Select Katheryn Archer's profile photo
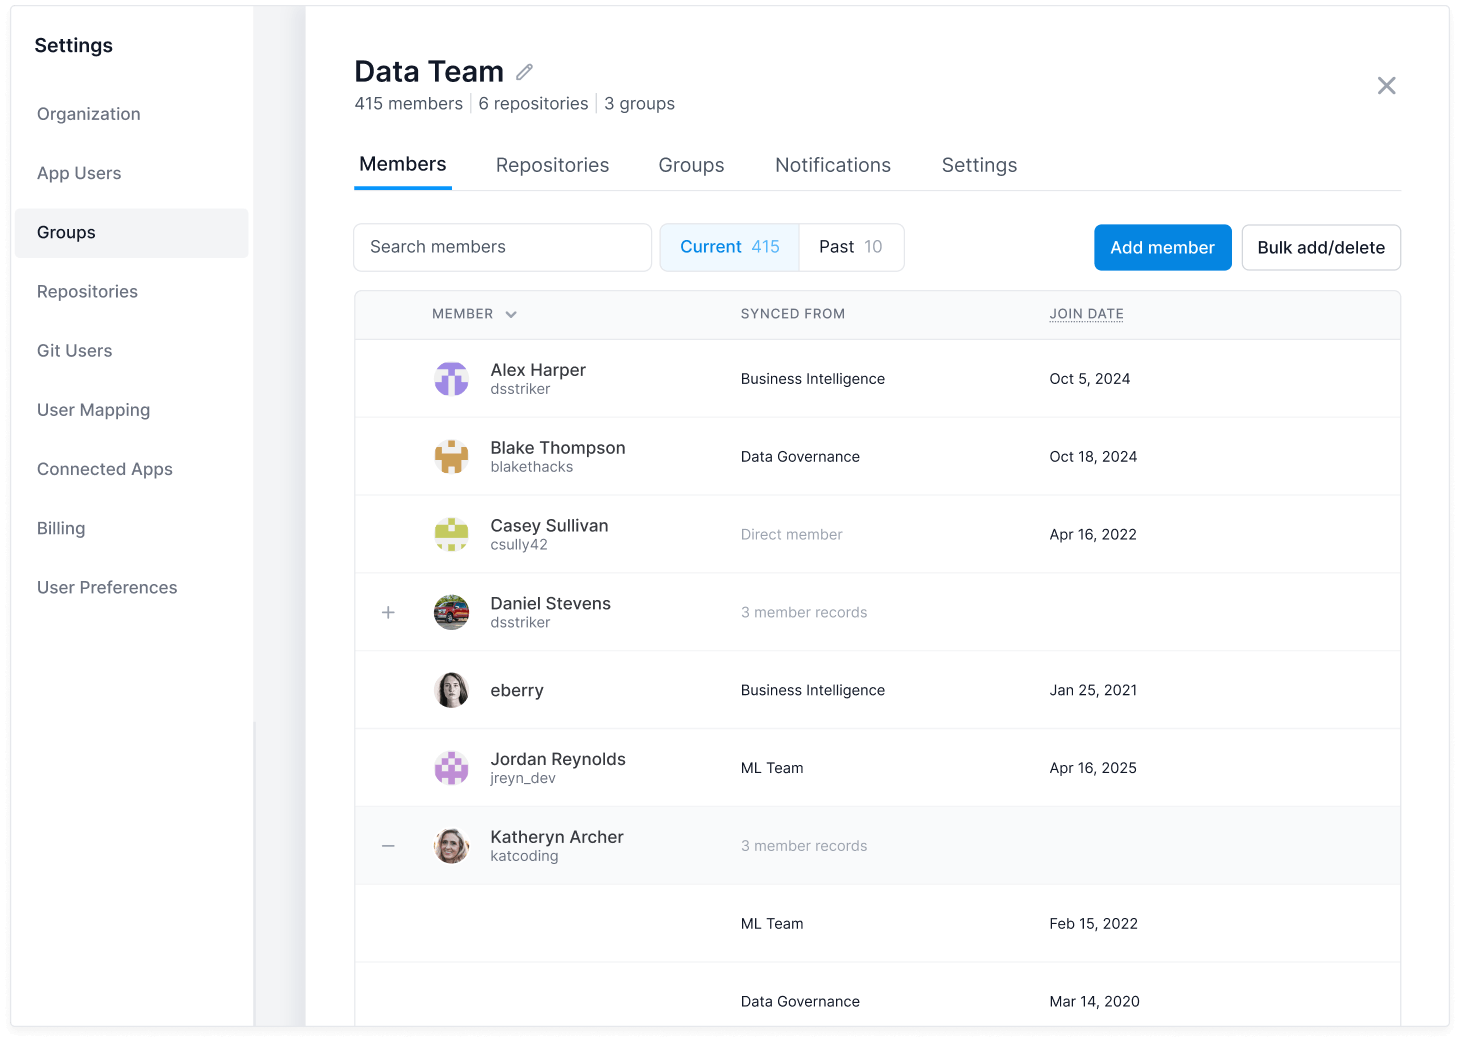 tap(451, 845)
